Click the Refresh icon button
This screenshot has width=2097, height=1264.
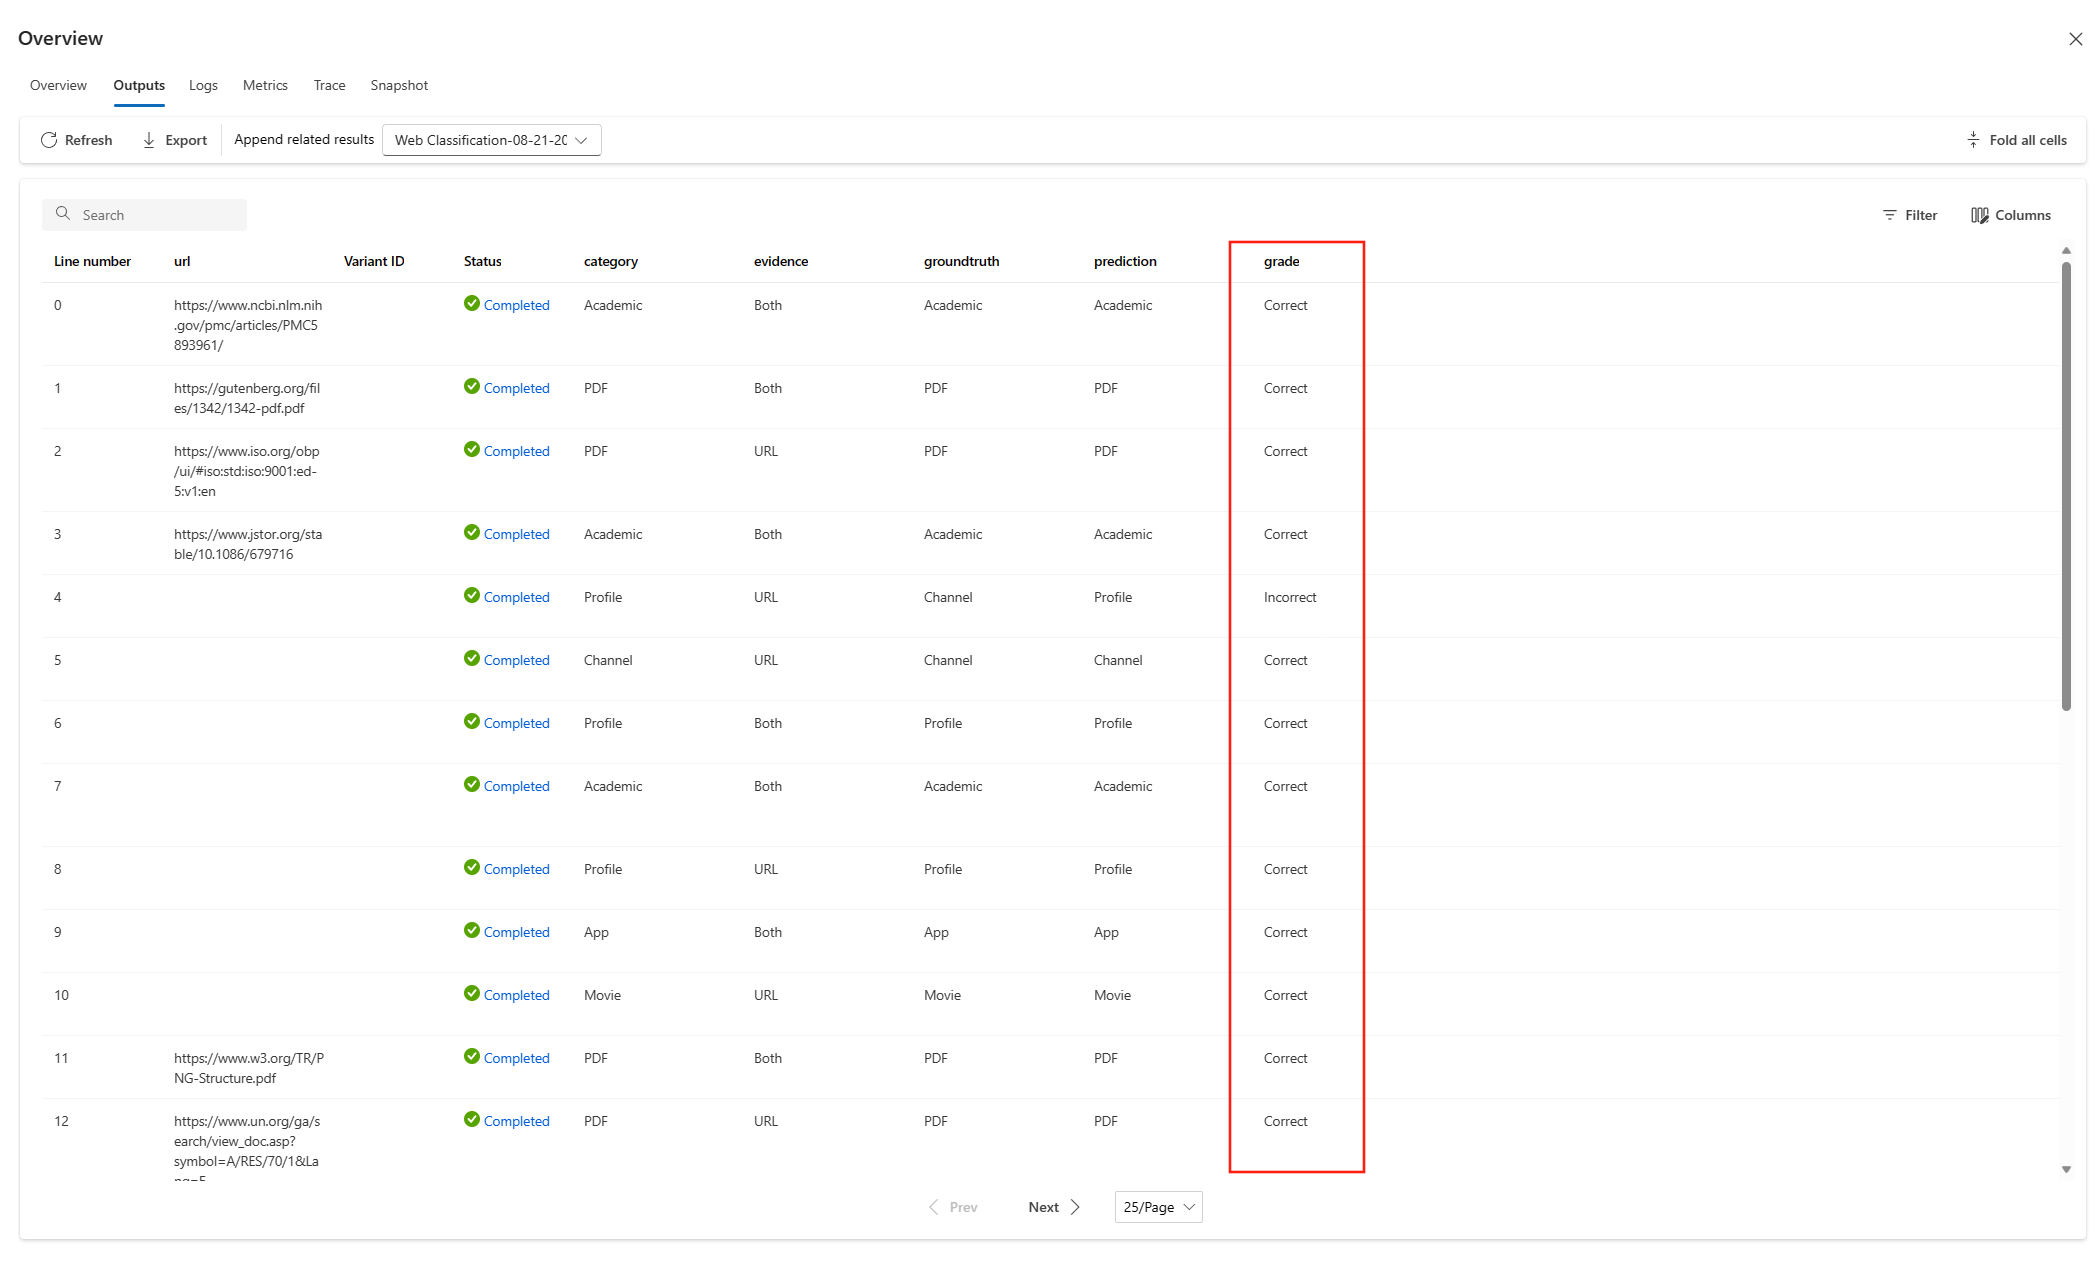(x=49, y=140)
